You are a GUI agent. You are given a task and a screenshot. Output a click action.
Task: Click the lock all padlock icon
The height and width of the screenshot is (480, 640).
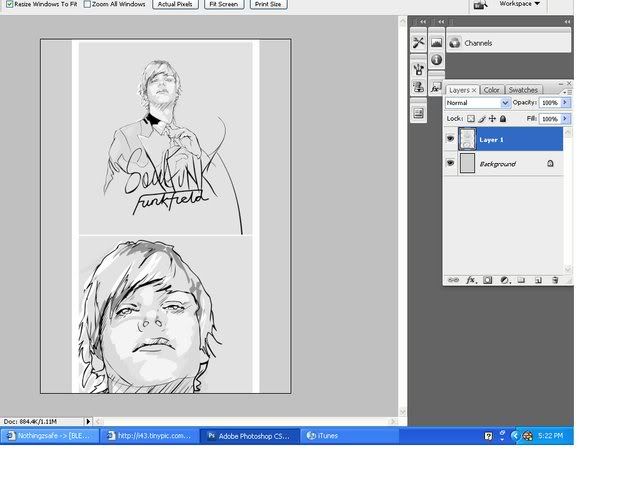point(503,118)
